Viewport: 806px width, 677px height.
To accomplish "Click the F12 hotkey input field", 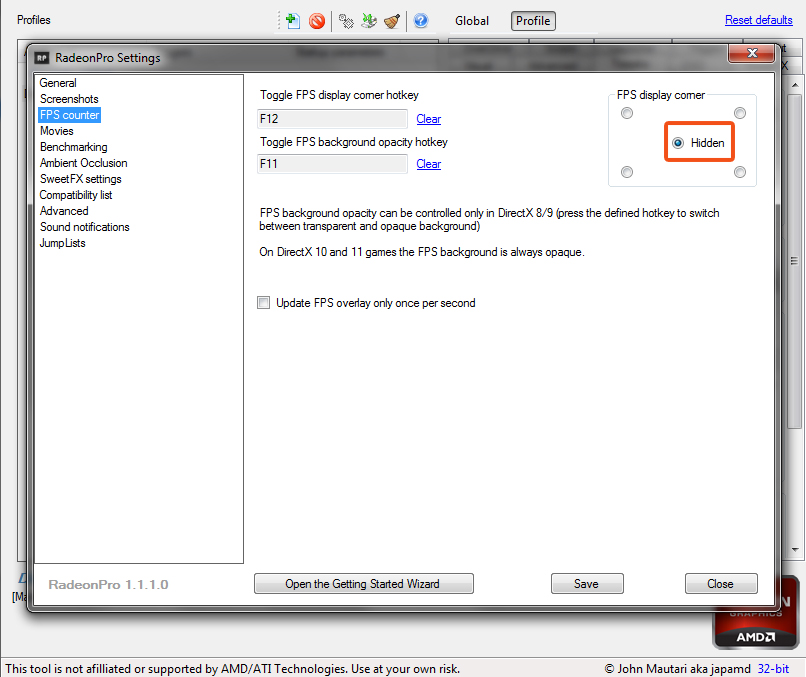I will (x=332, y=119).
